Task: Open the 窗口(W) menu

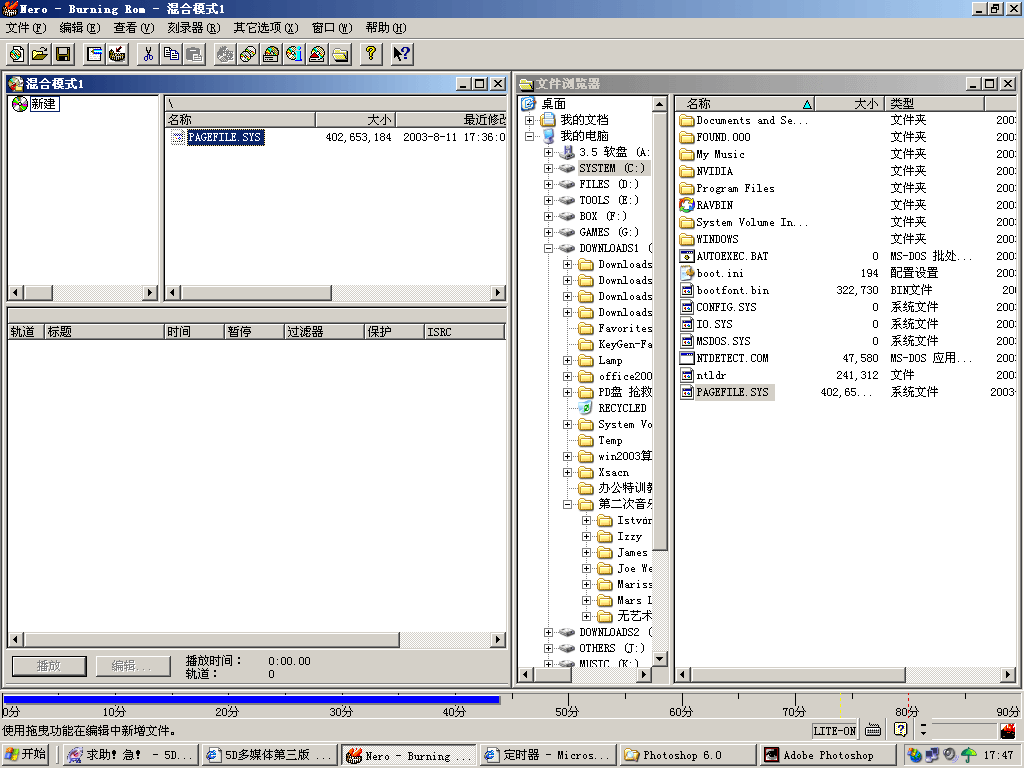Action: pyautogui.click(x=332, y=27)
